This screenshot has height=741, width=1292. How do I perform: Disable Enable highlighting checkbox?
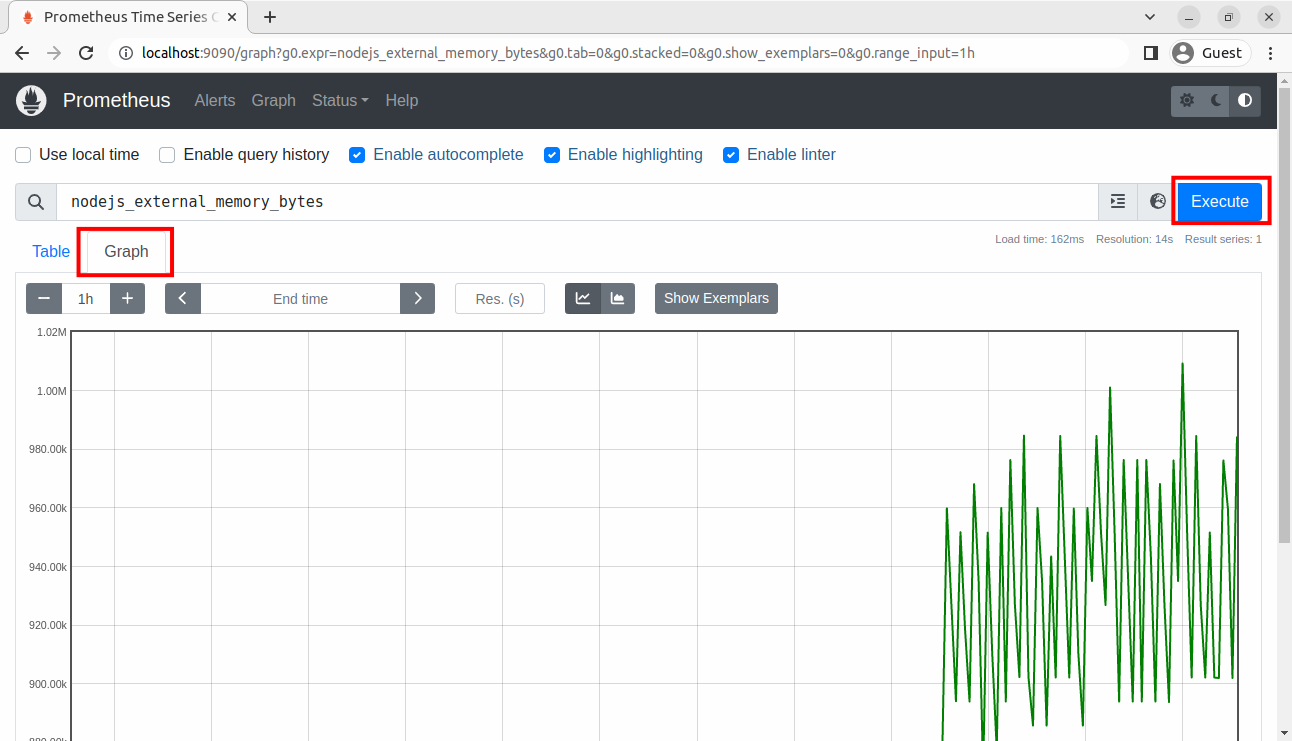pos(552,155)
